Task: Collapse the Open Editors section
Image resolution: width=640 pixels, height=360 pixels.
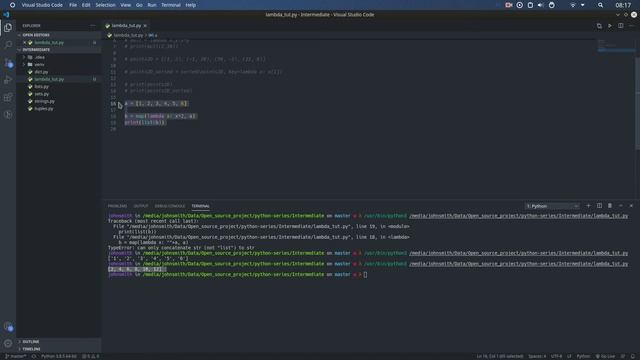Action: click(x=58, y=35)
